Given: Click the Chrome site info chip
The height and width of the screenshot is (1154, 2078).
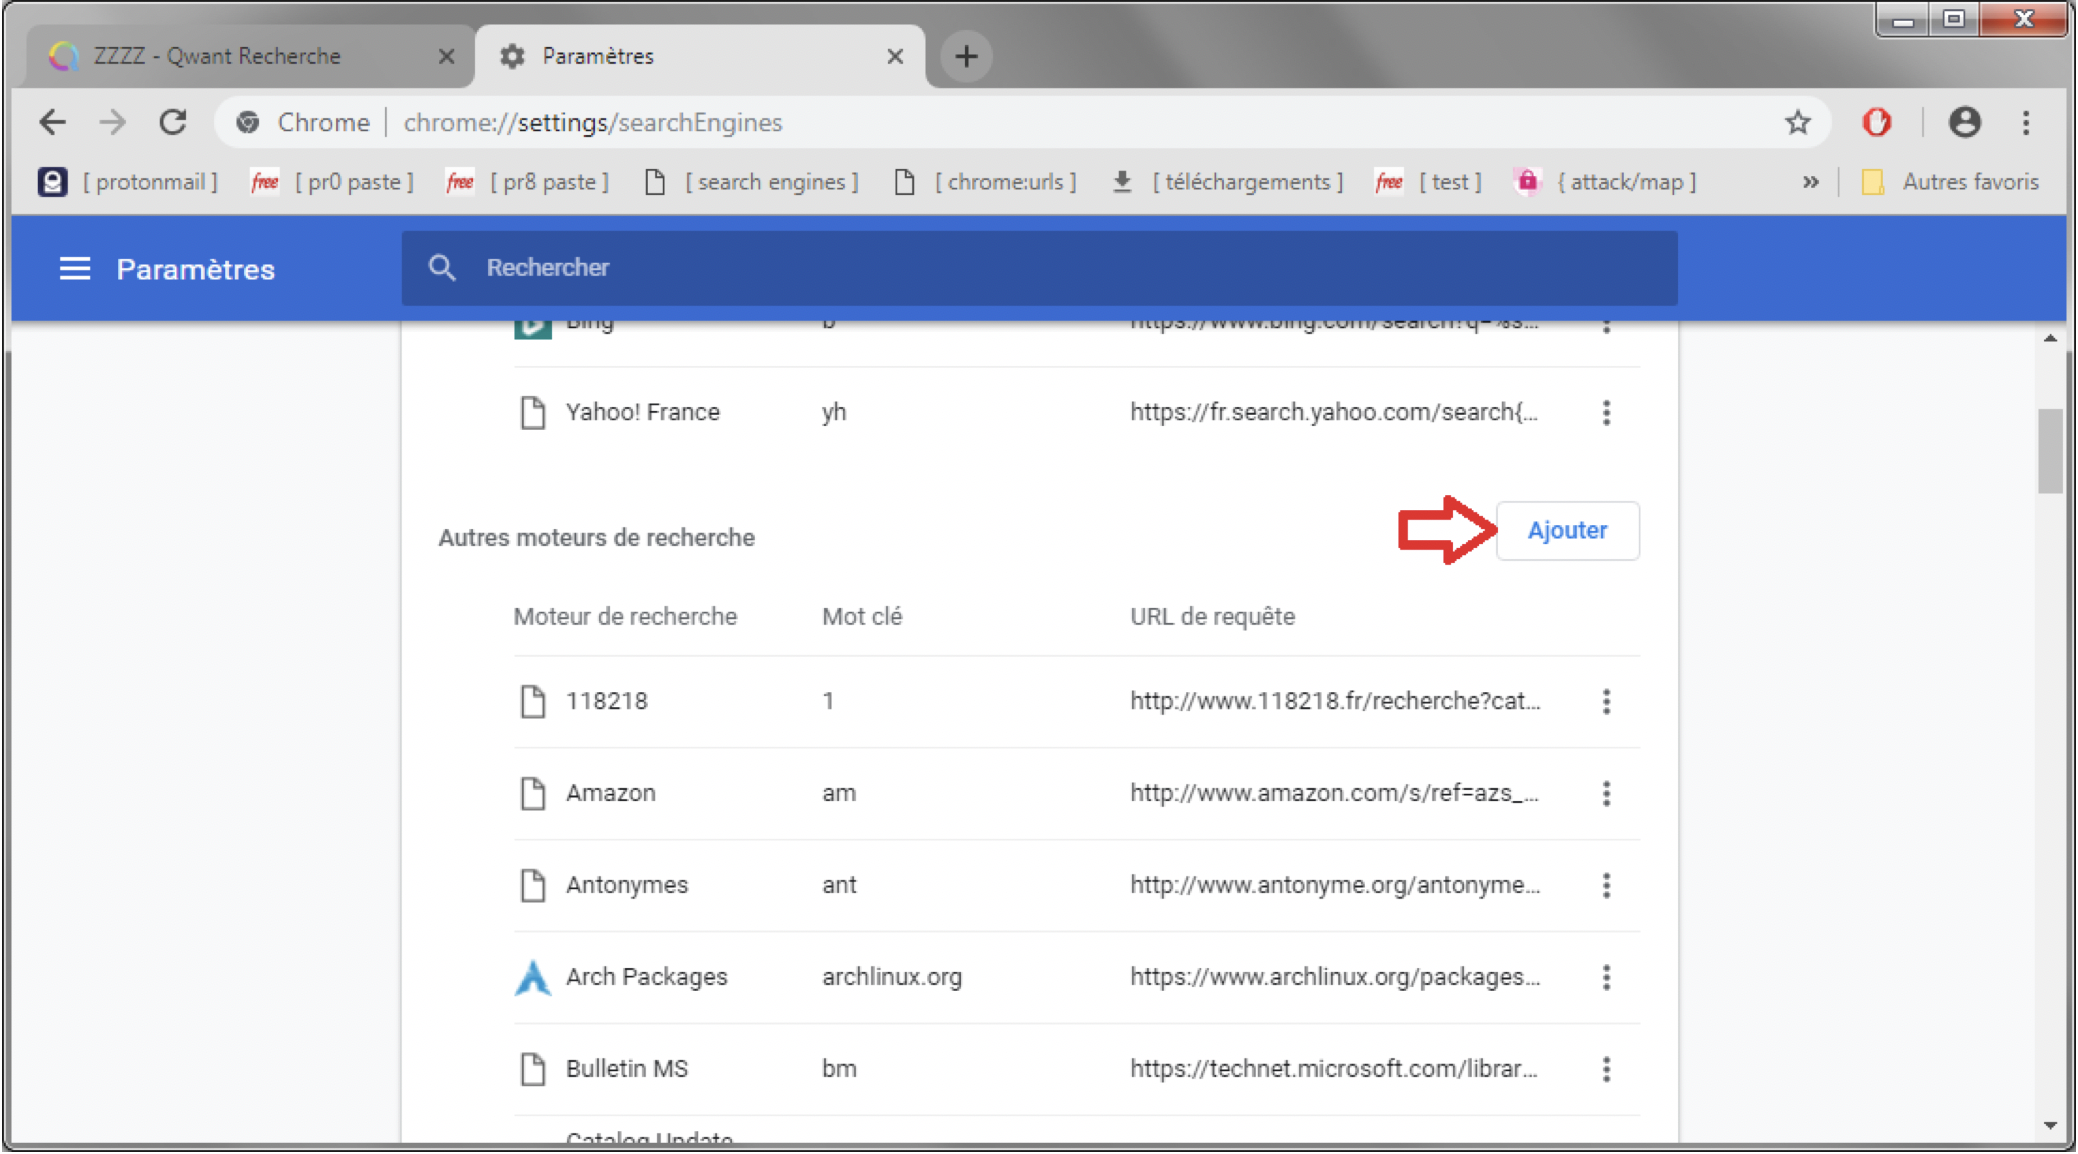Looking at the screenshot, I should tap(303, 122).
